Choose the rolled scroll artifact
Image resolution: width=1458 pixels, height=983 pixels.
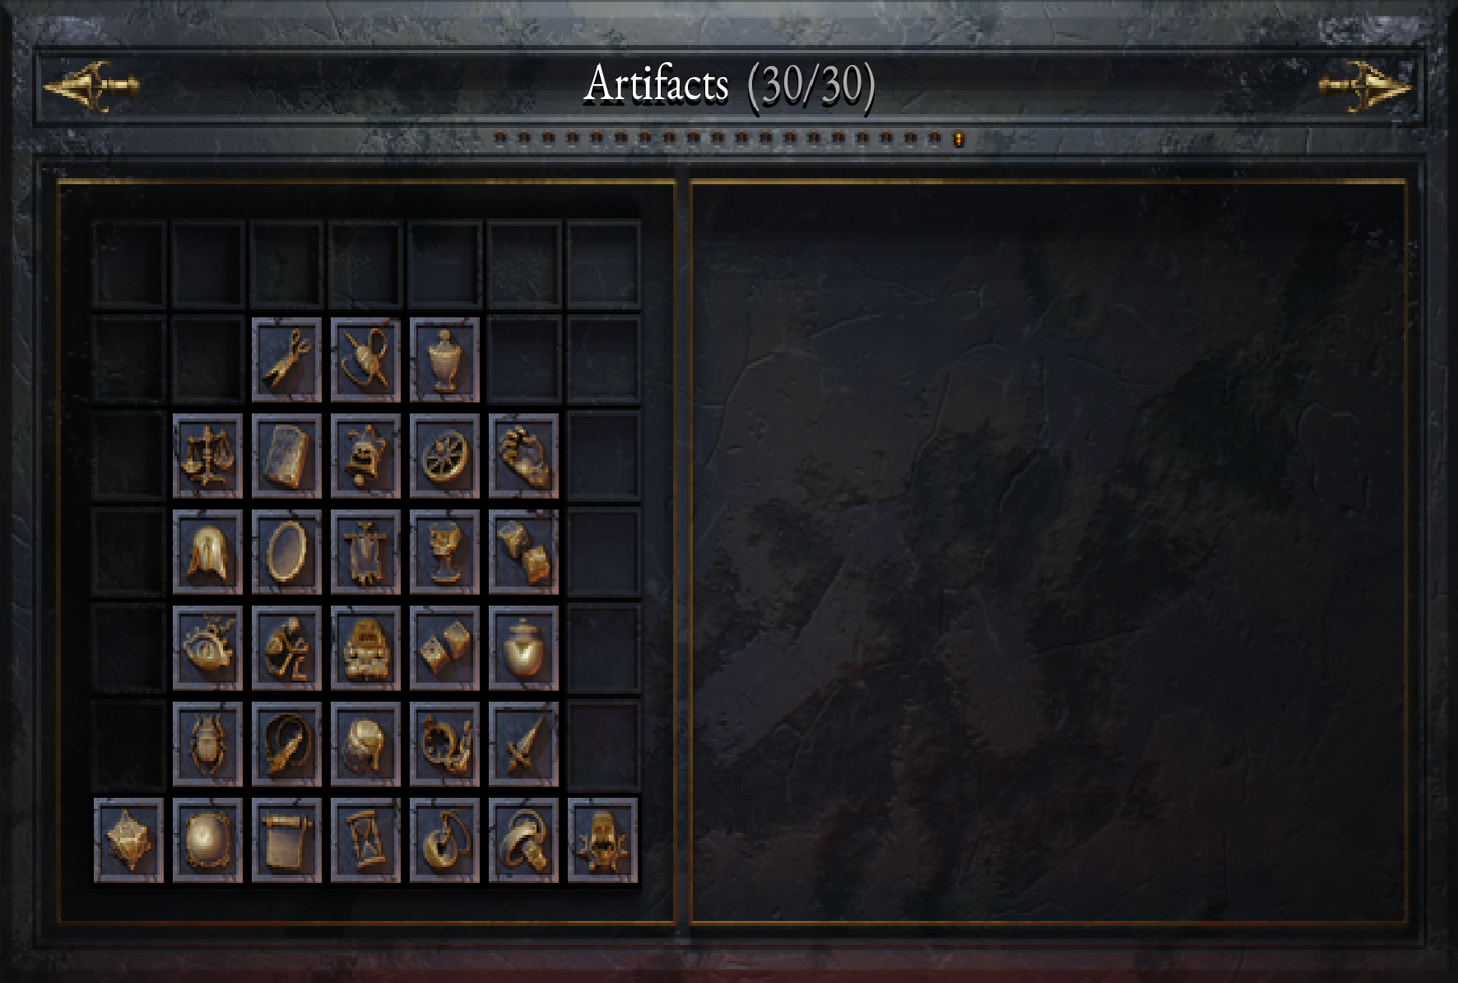(287, 840)
